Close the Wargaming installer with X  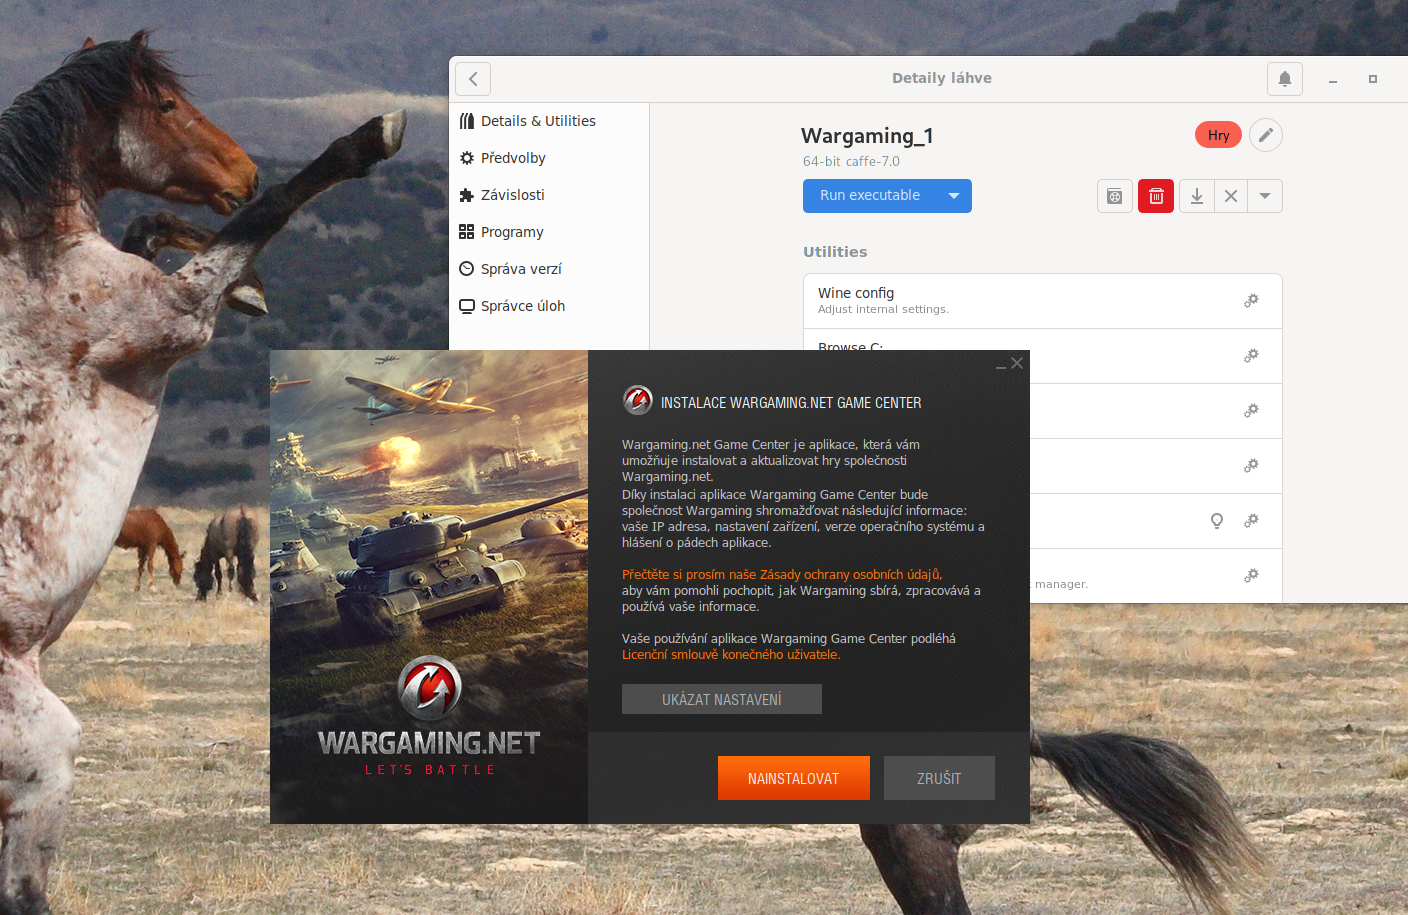coord(1017,363)
